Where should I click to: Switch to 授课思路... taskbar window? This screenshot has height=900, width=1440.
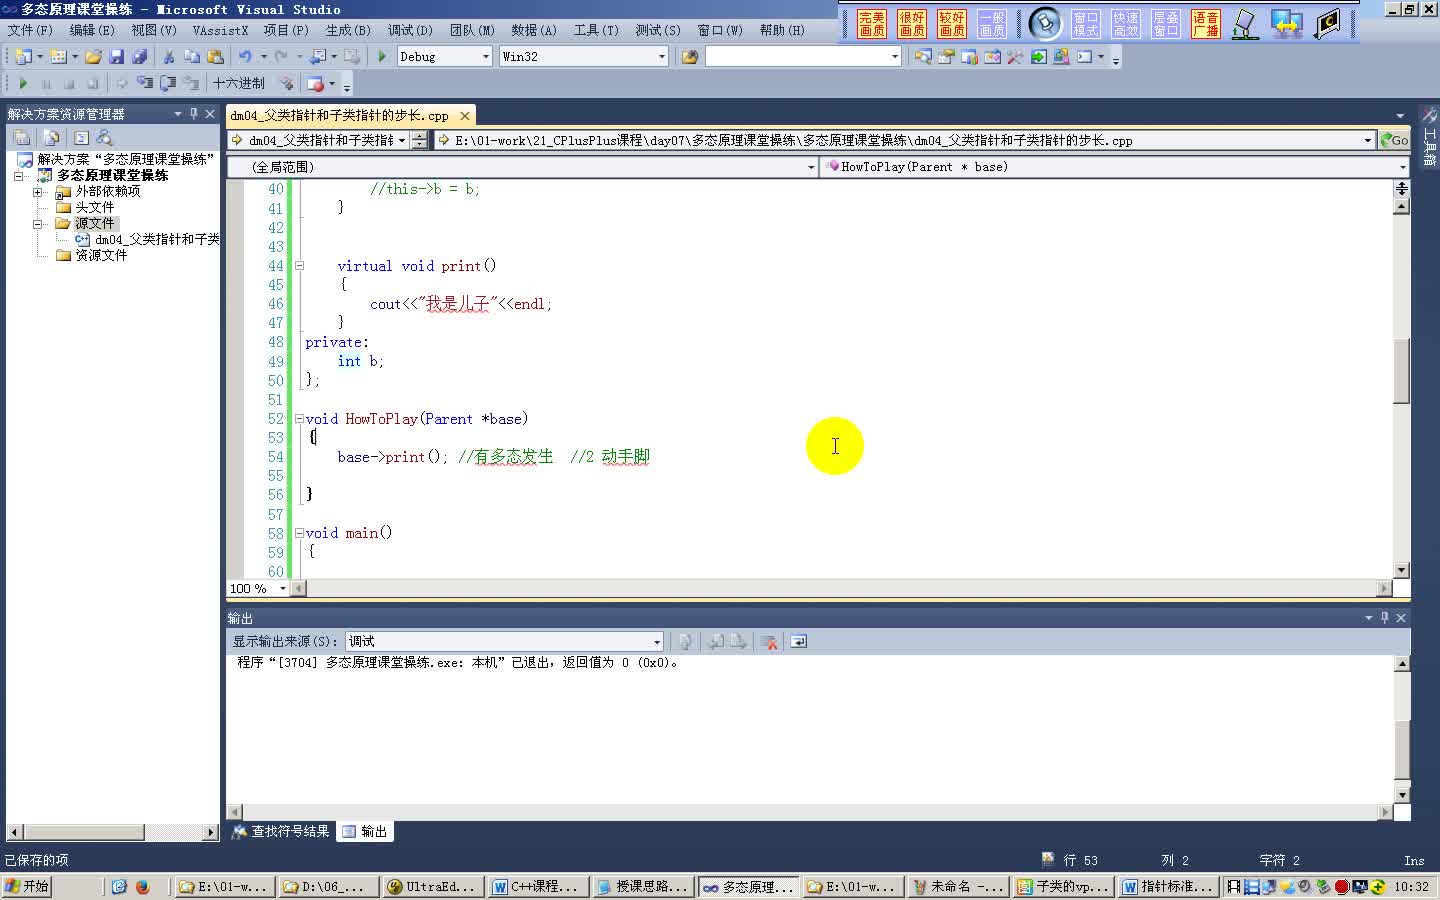click(x=642, y=886)
